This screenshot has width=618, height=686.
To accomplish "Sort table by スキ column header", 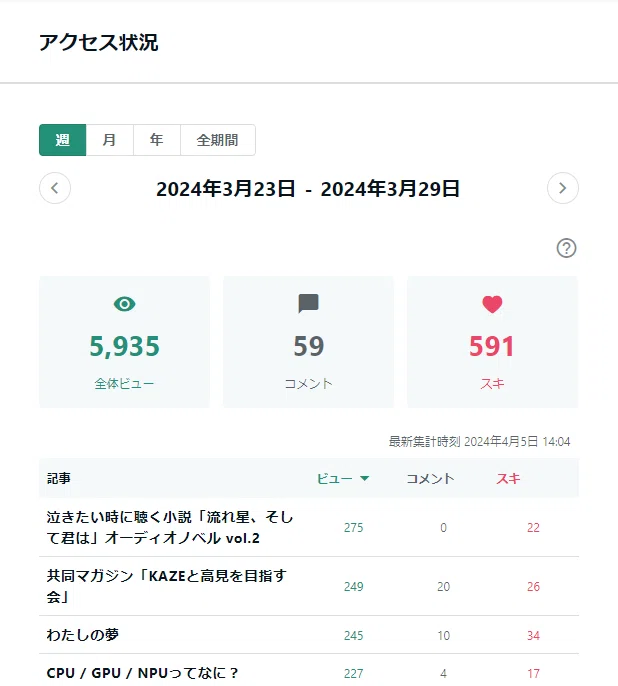I will pyautogui.click(x=508, y=479).
